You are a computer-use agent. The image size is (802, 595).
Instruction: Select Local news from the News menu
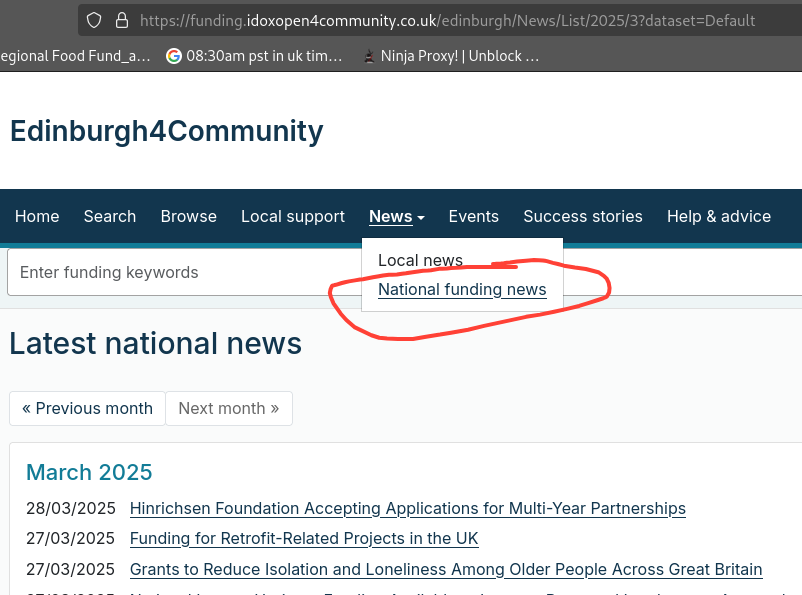coord(420,260)
